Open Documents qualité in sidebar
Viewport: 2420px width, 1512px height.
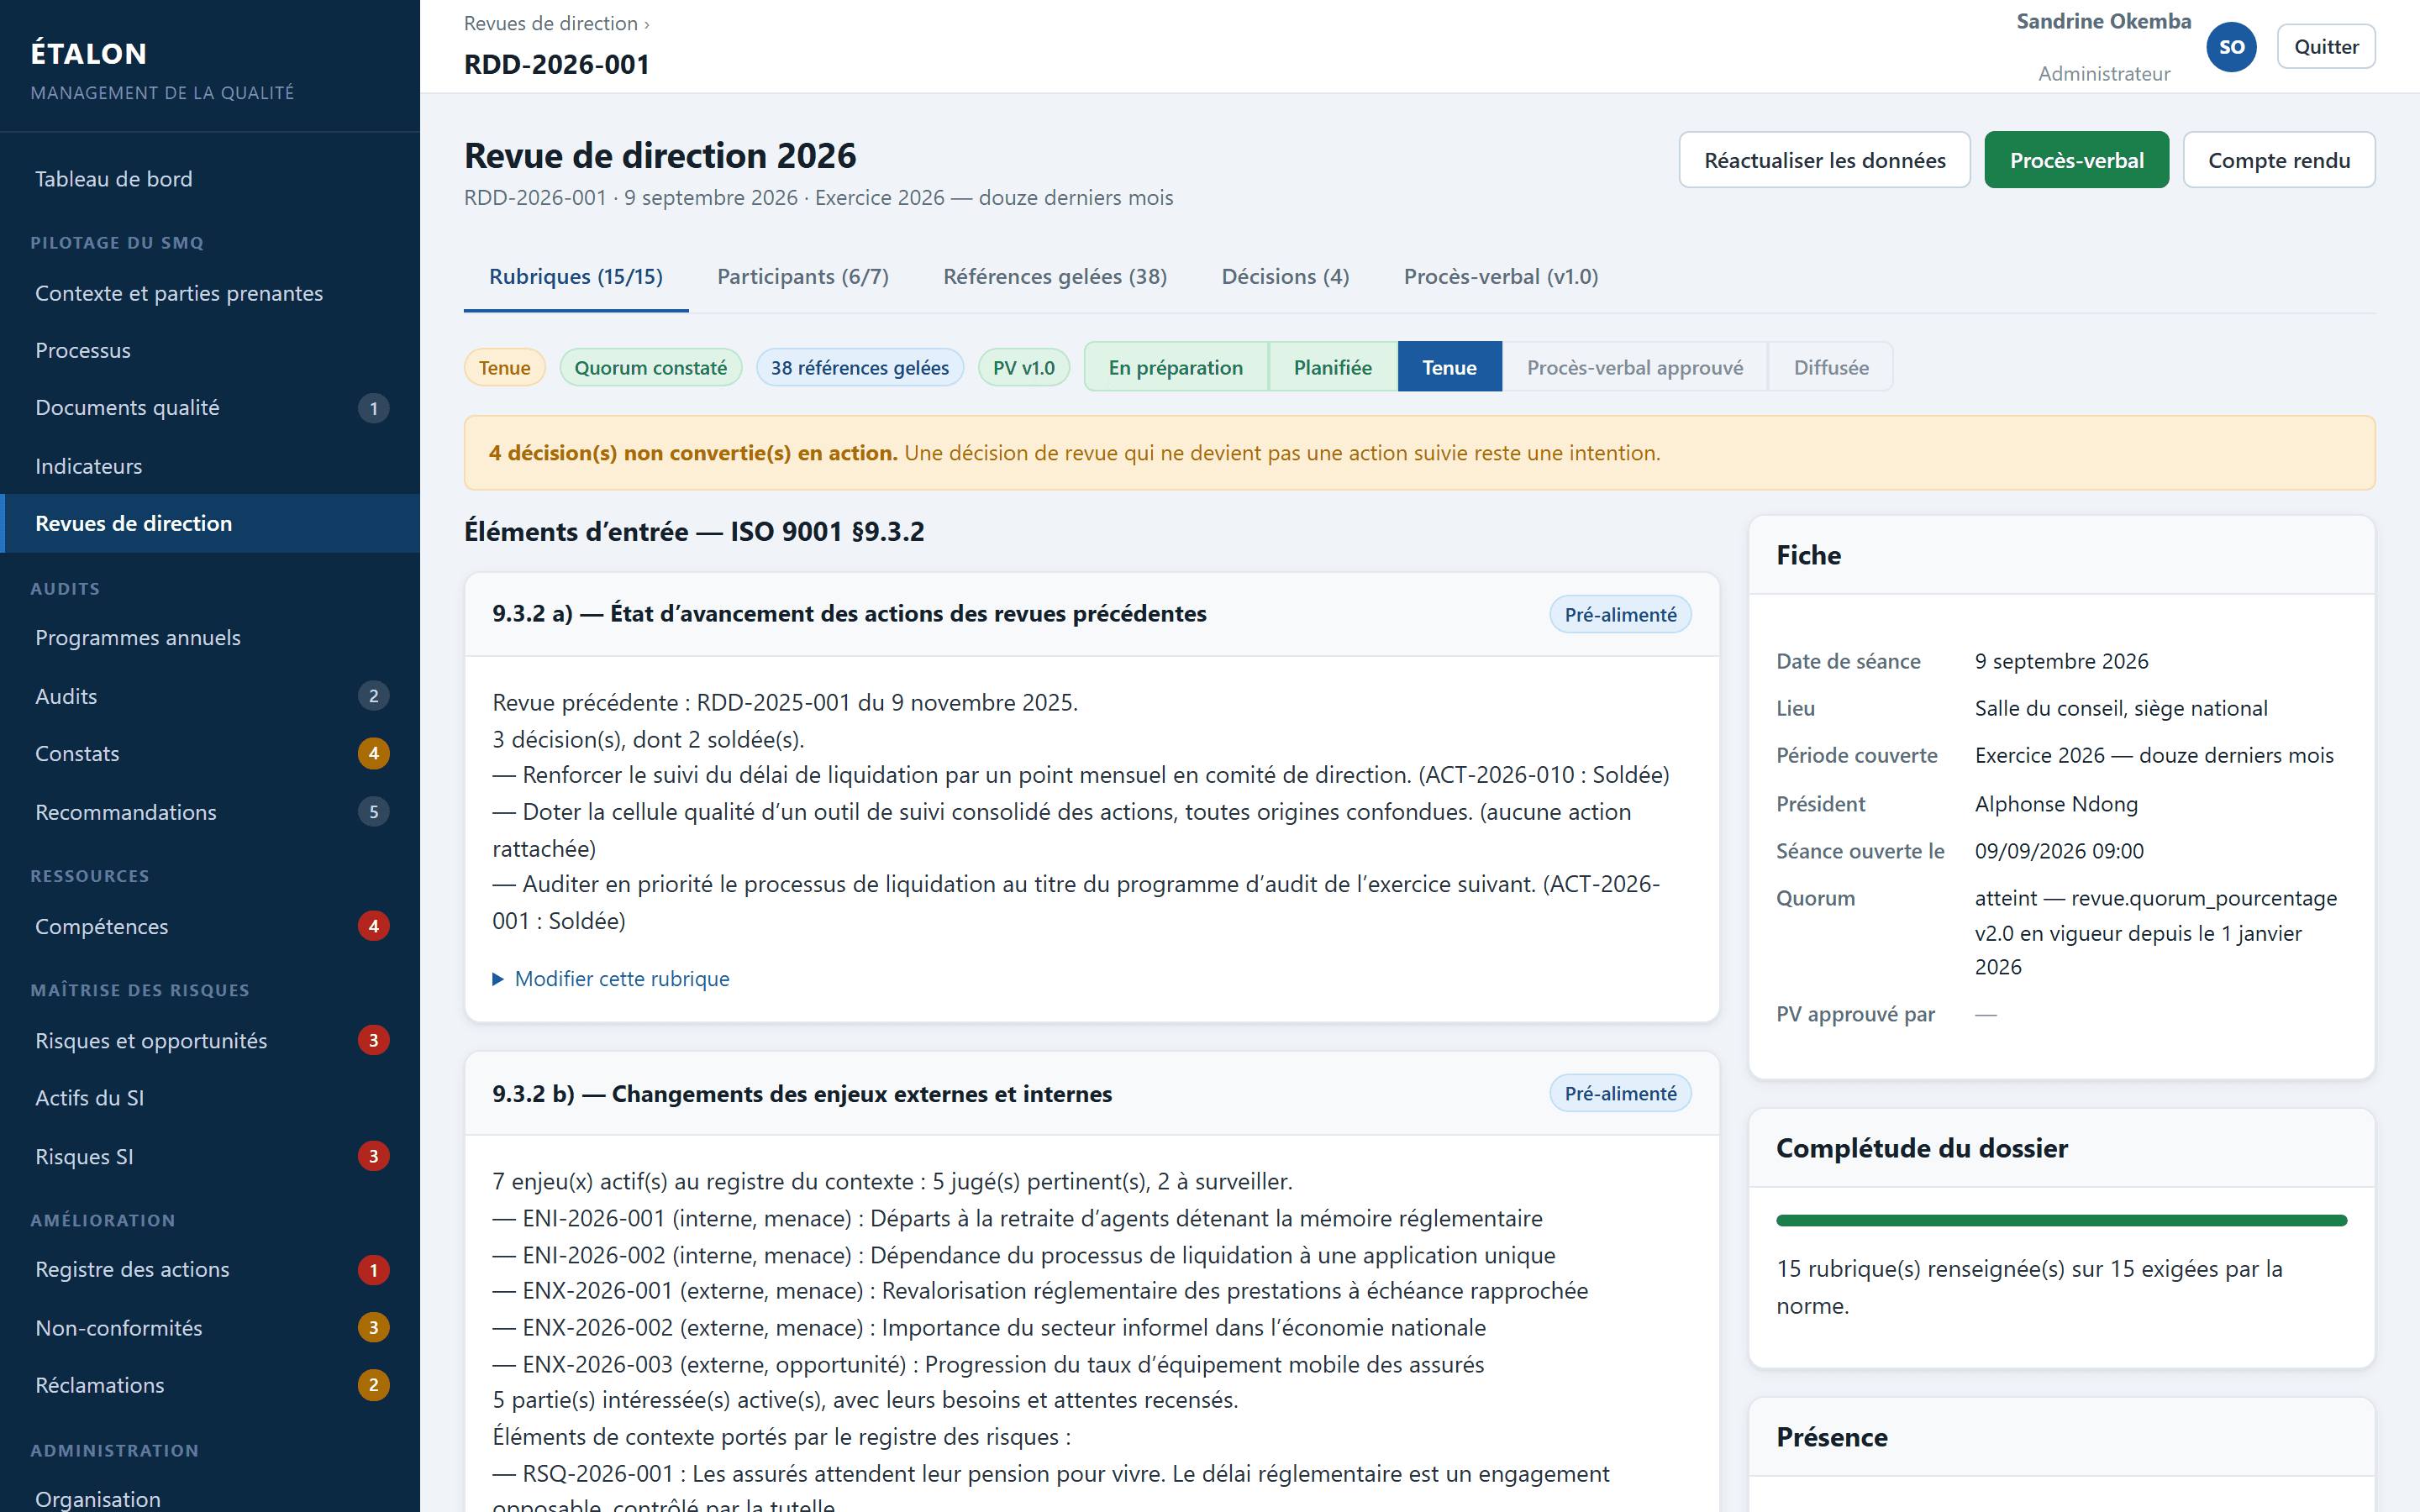[210, 408]
